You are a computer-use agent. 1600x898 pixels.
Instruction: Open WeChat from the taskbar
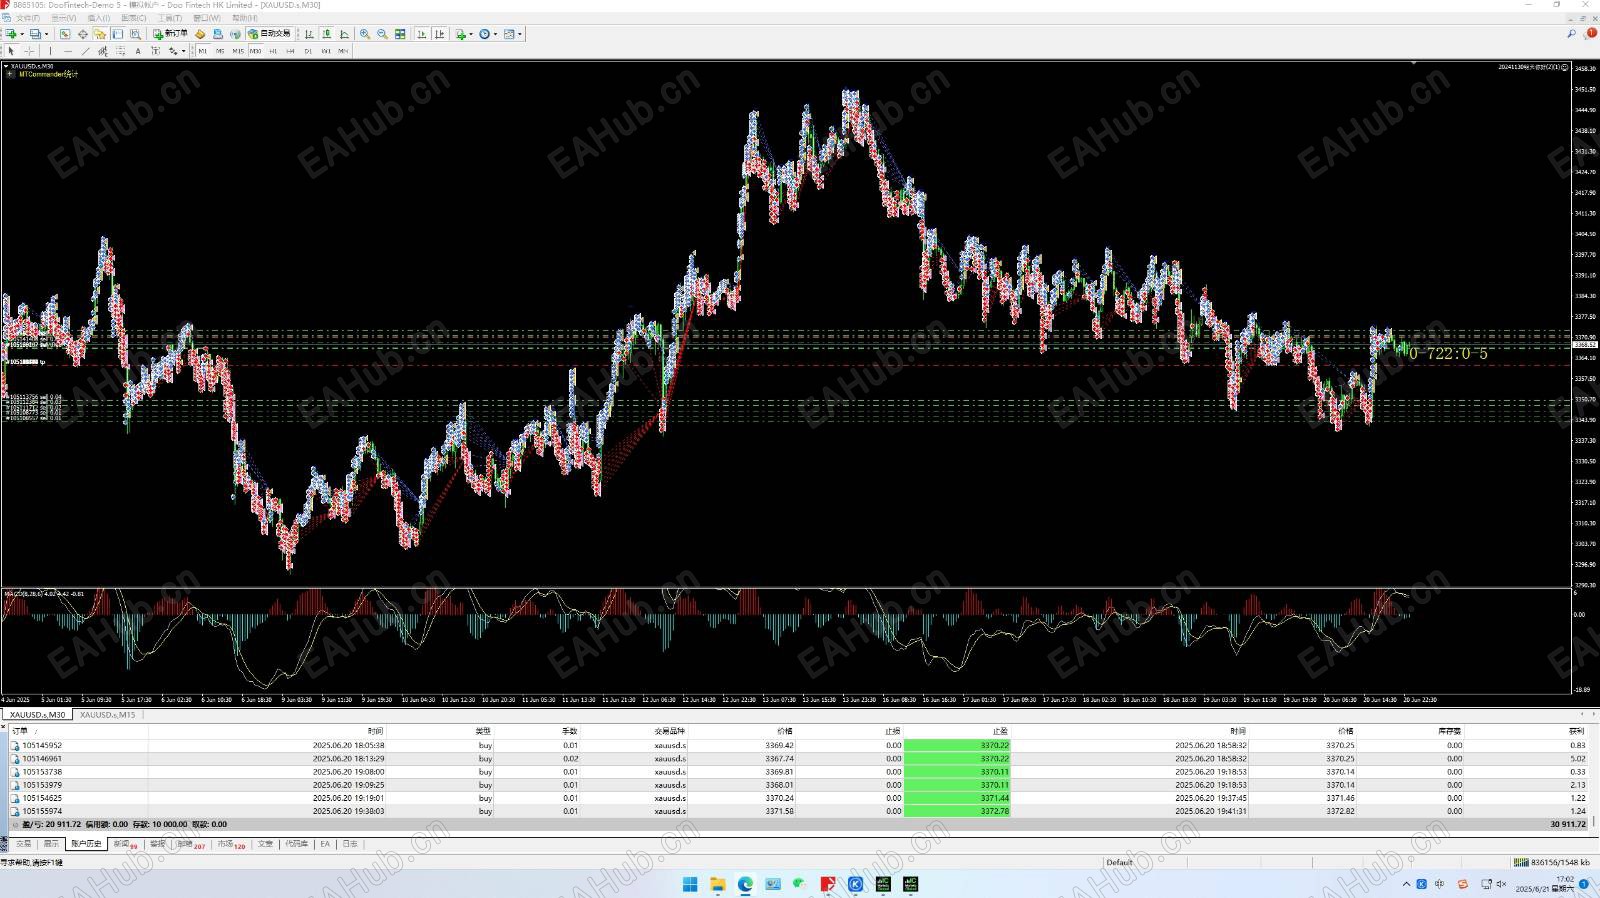coord(800,884)
